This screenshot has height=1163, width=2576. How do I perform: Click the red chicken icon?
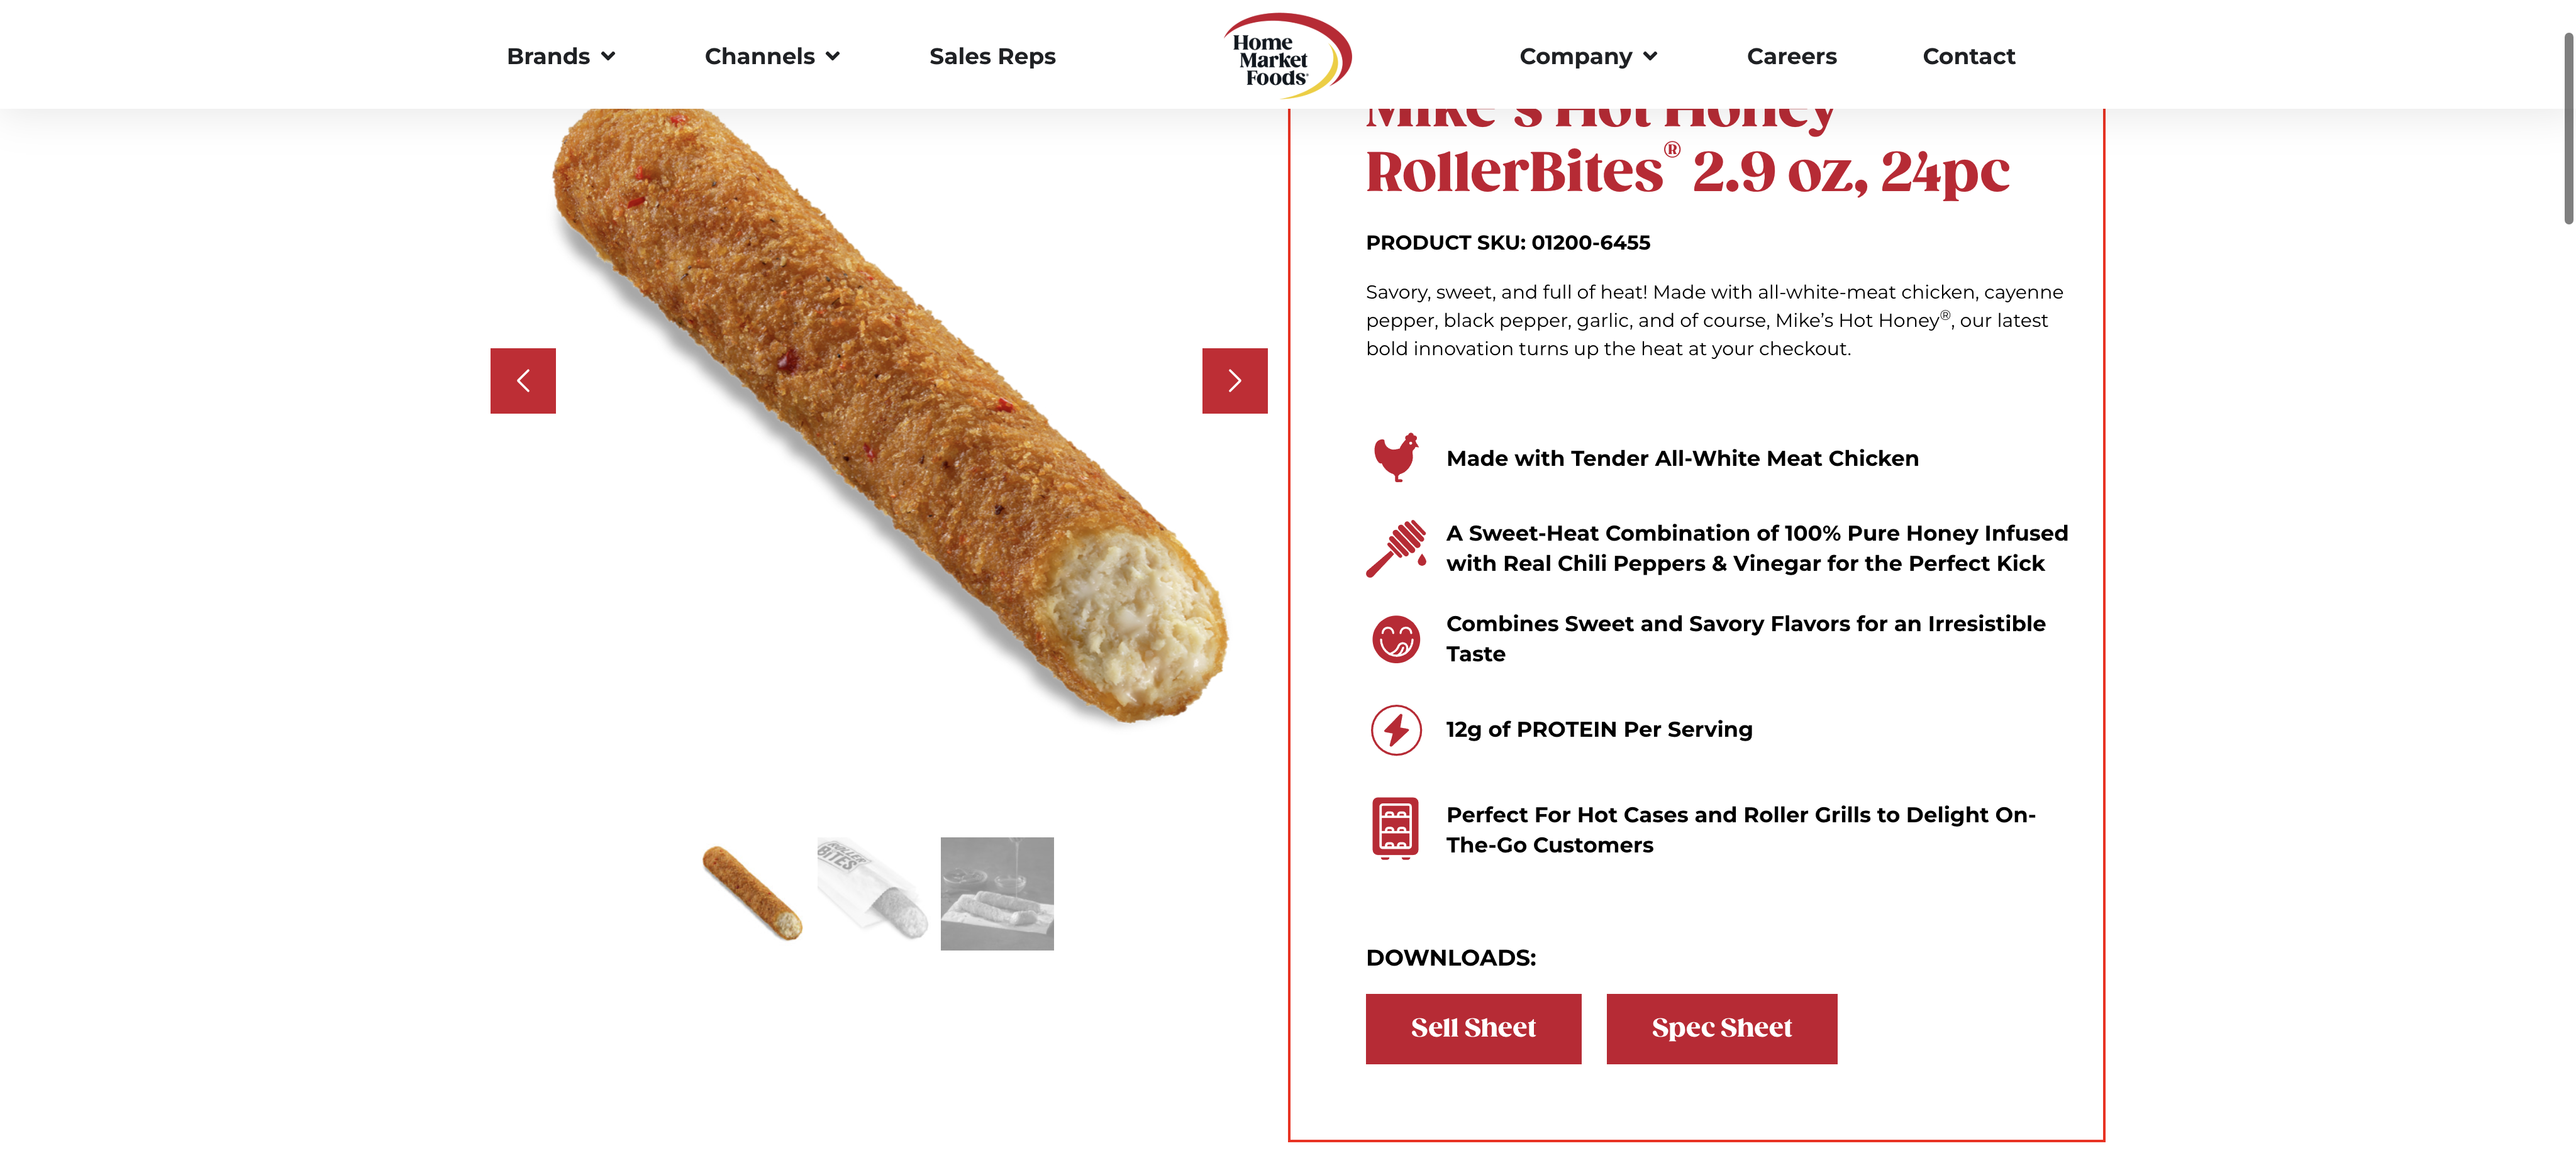(1395, 457)
